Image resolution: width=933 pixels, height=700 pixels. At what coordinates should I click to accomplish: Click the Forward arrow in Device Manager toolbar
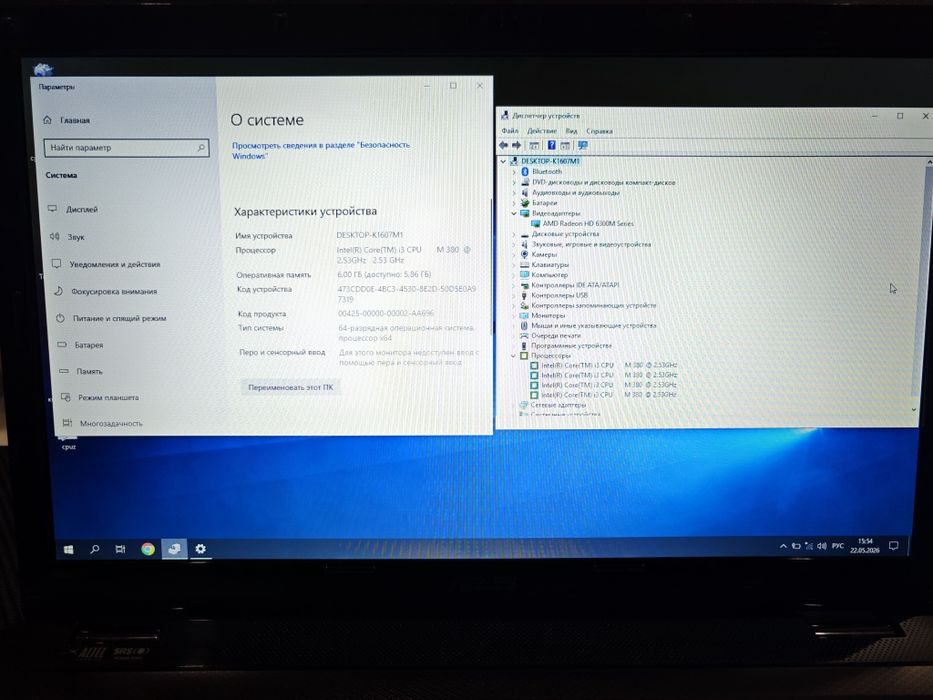point(516,145)
